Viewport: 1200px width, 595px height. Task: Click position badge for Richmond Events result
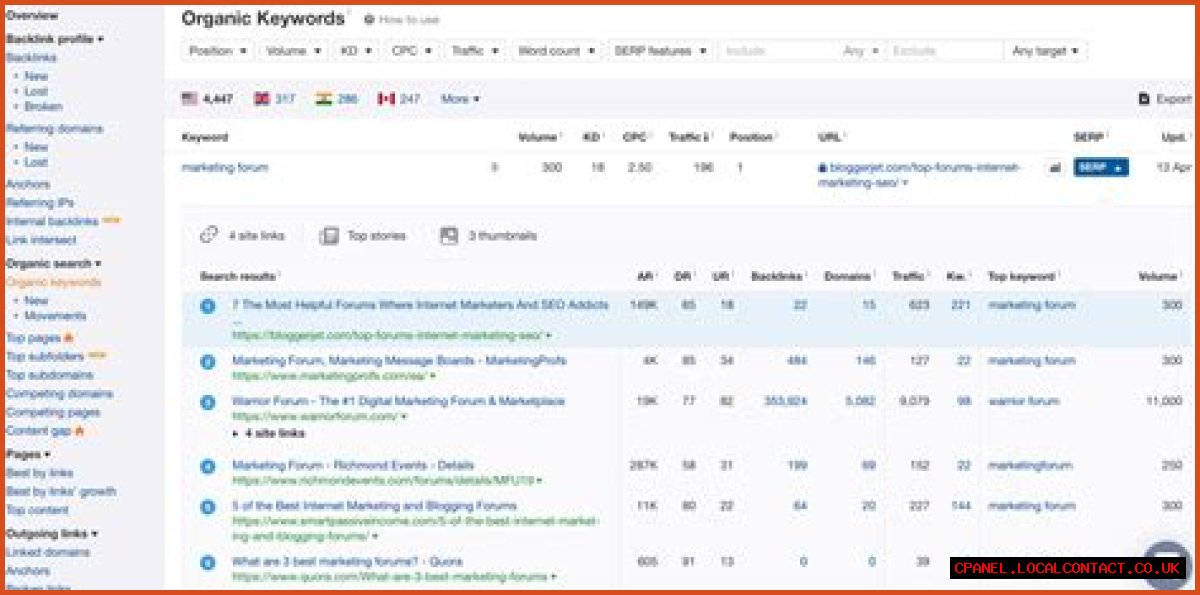click(208, 466)
